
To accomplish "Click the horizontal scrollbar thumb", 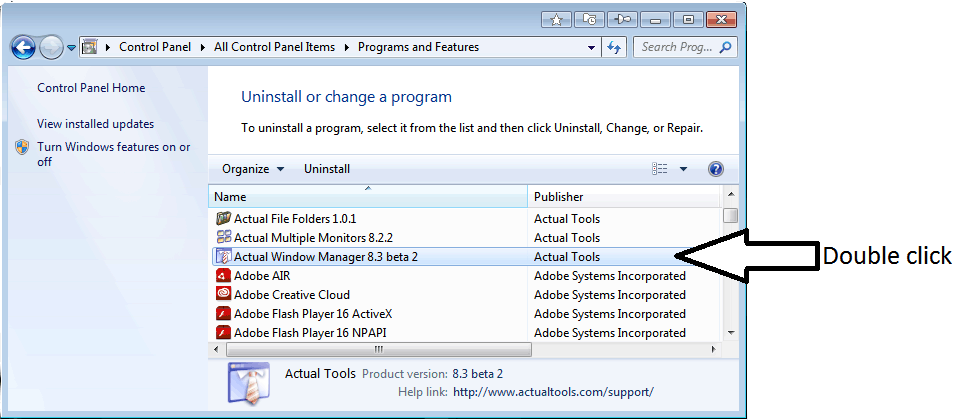I will click(x=379, y=349).
